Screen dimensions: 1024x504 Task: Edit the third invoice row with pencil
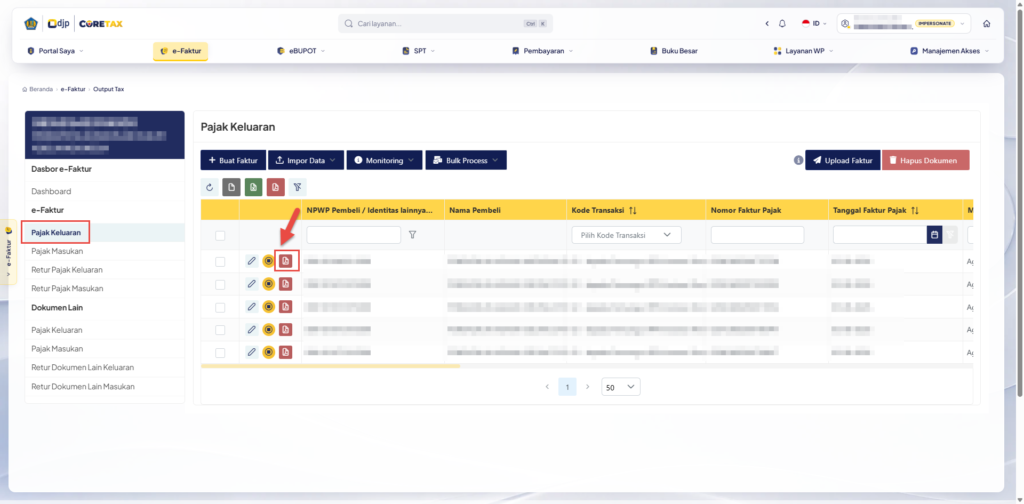[251, 307]
